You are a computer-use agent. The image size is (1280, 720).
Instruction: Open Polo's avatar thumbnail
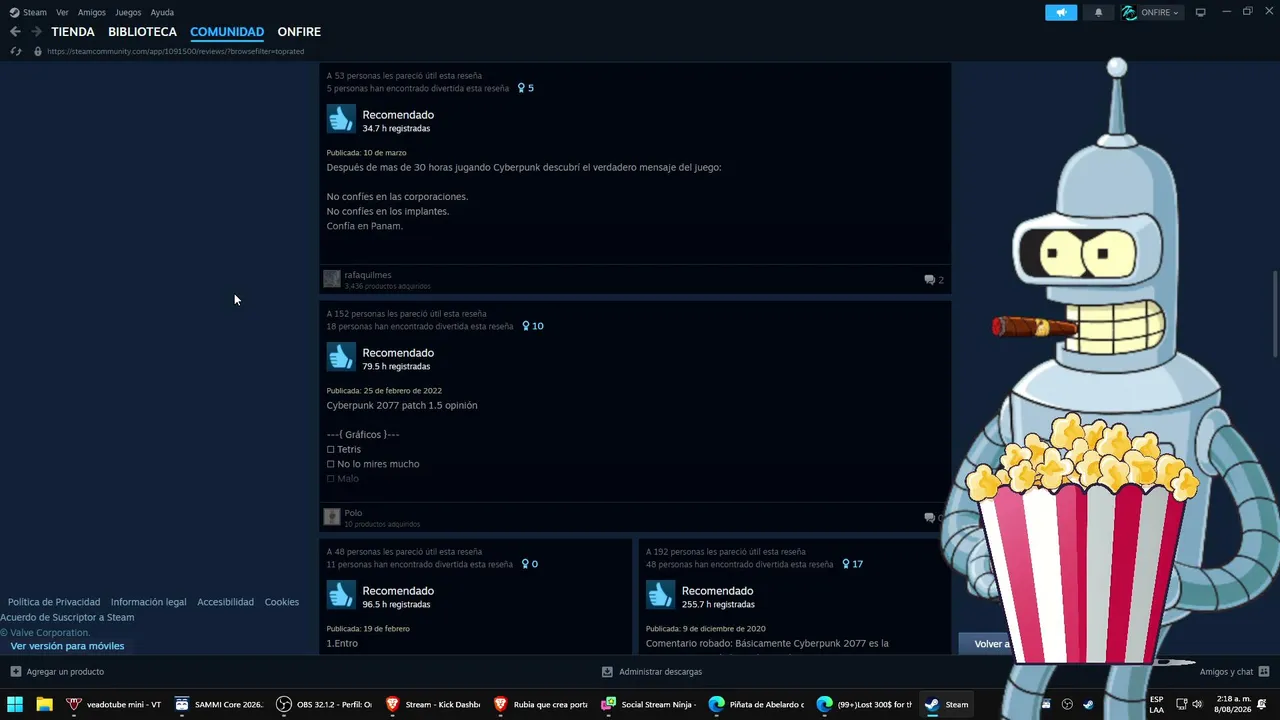332,517
